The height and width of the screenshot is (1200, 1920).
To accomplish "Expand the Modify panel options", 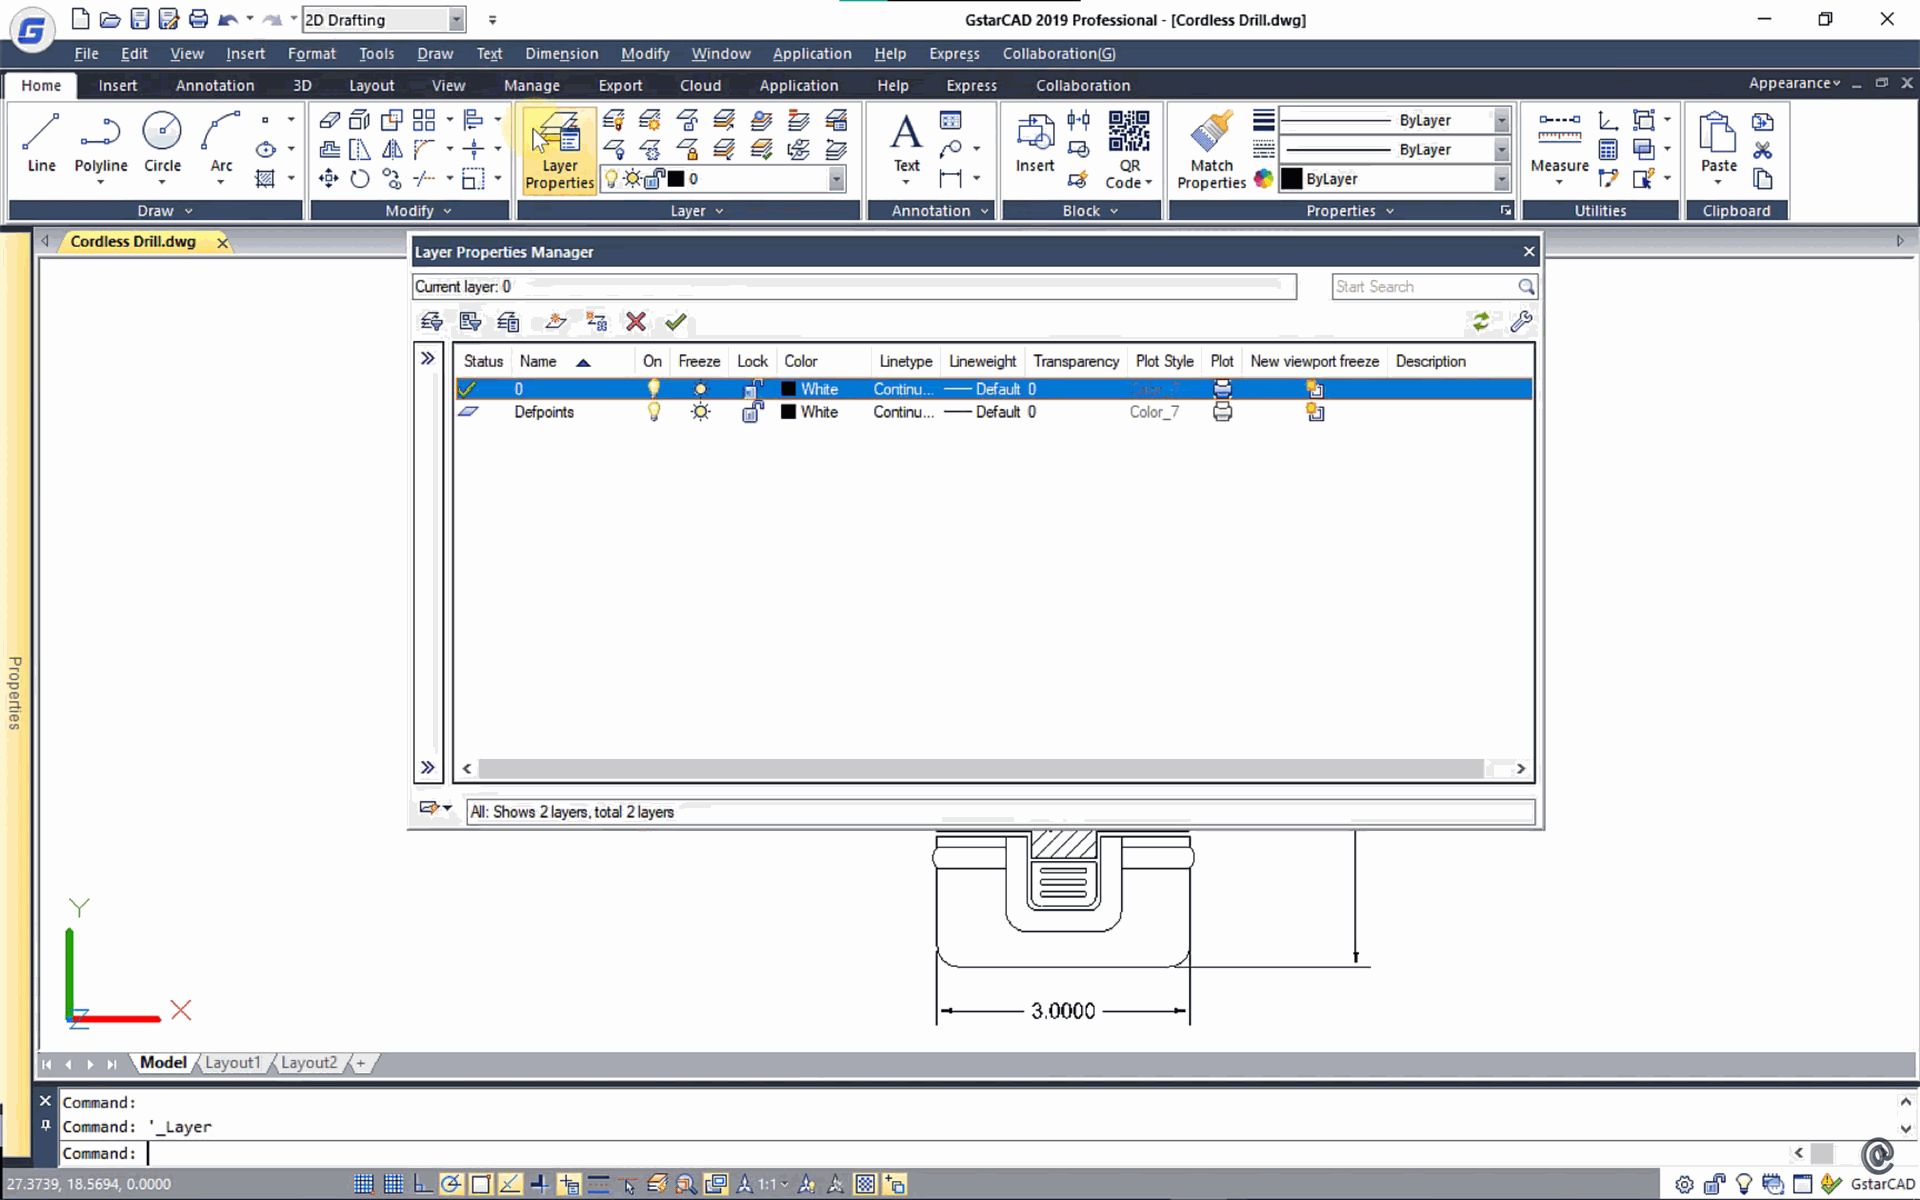I will 445,210.
